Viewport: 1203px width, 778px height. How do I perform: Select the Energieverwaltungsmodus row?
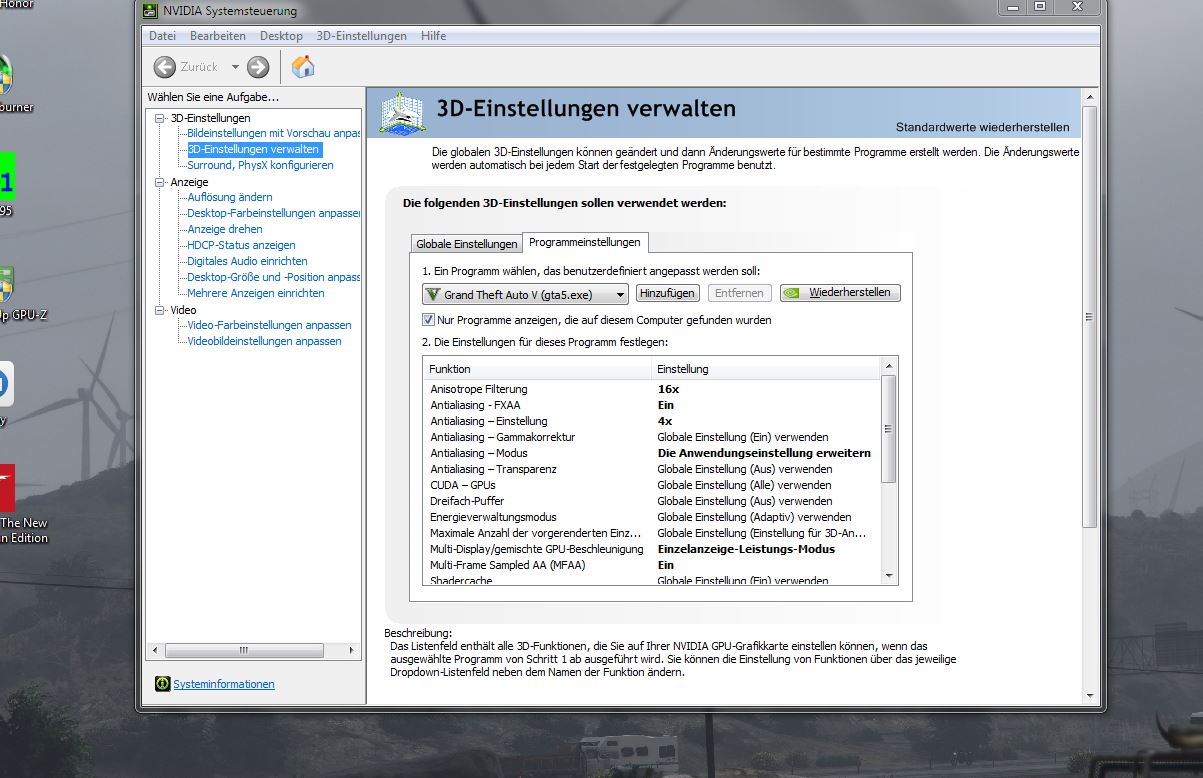(651, 517)
